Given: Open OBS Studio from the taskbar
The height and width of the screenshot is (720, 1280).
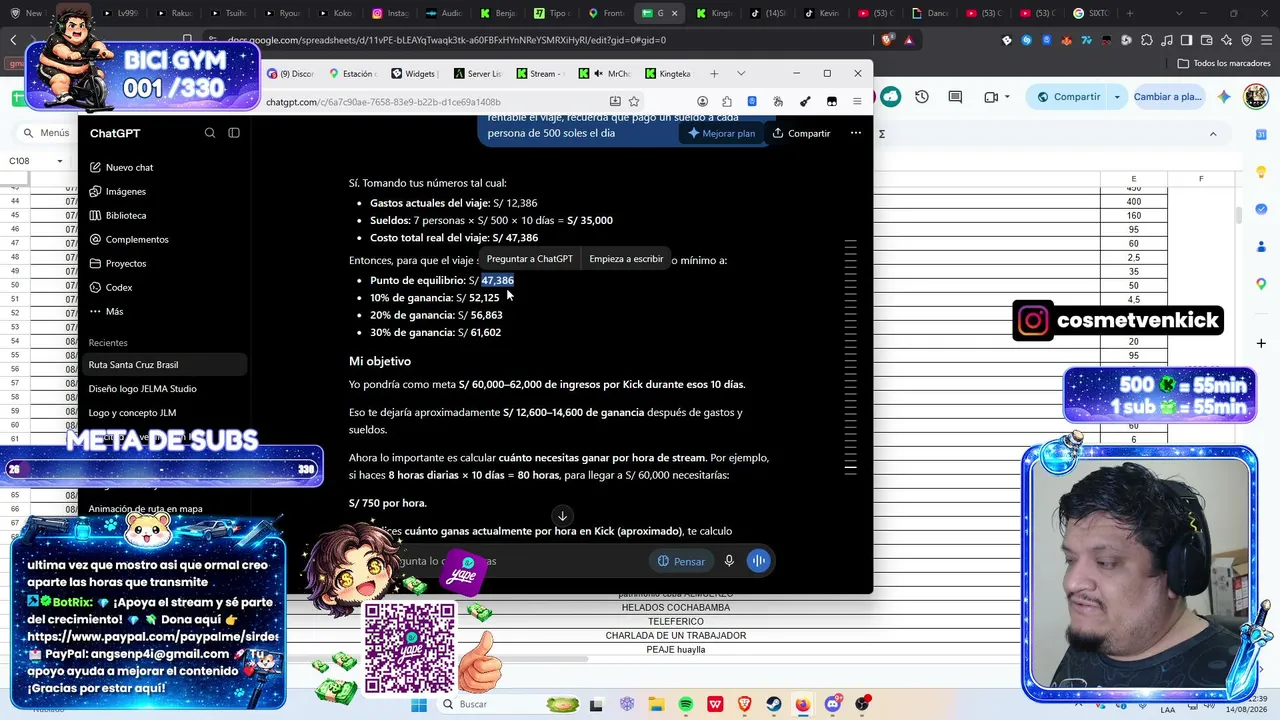Looking at the screenshot, I should pyautogui.click(x=862, y=705).
